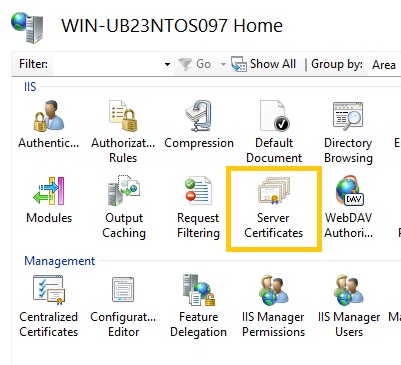Open IIS Manager Users
401x365 pixels.
(349, 306)
